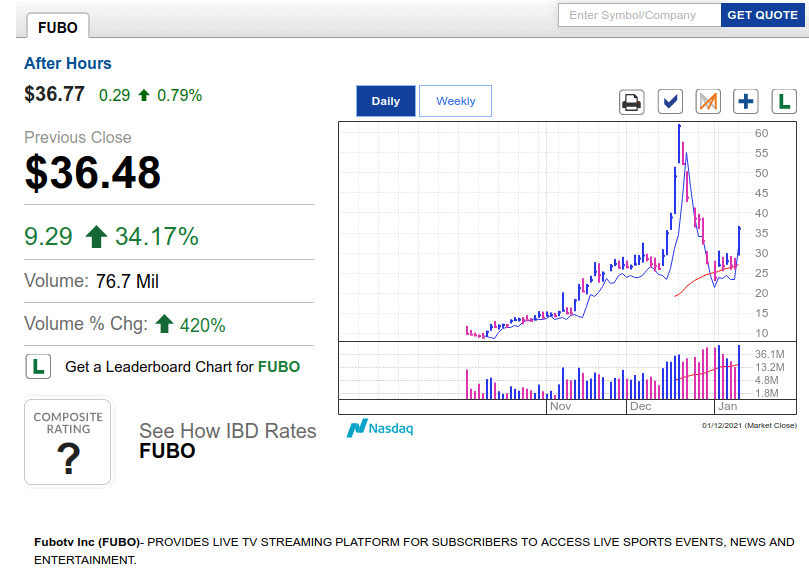Click the Nasdaq logo below chart
Viewport: 809px width, 571px height.
tap(380, 429)
